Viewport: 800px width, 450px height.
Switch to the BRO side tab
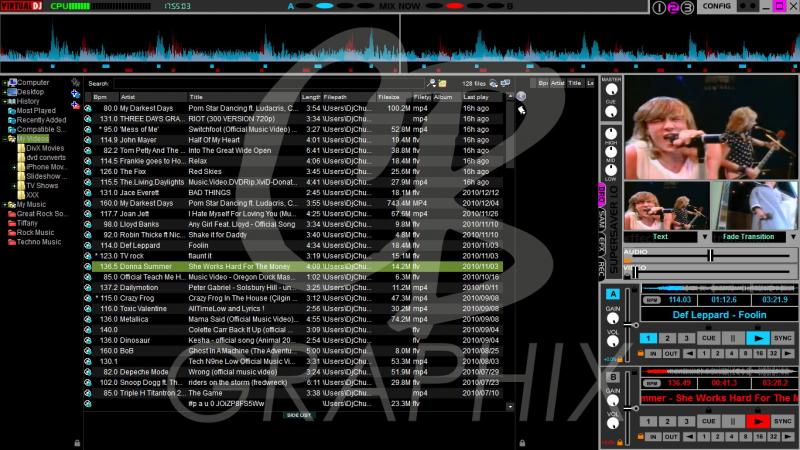coord(602,195)
